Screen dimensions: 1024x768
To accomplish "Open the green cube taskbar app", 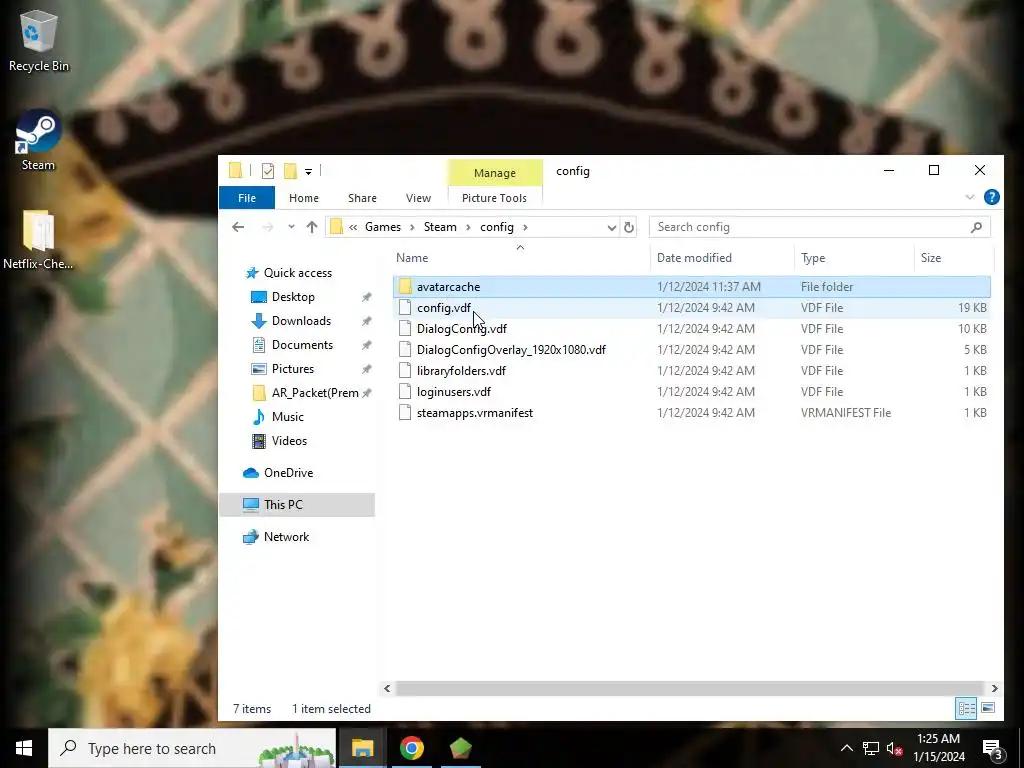I will coord(460,748).
